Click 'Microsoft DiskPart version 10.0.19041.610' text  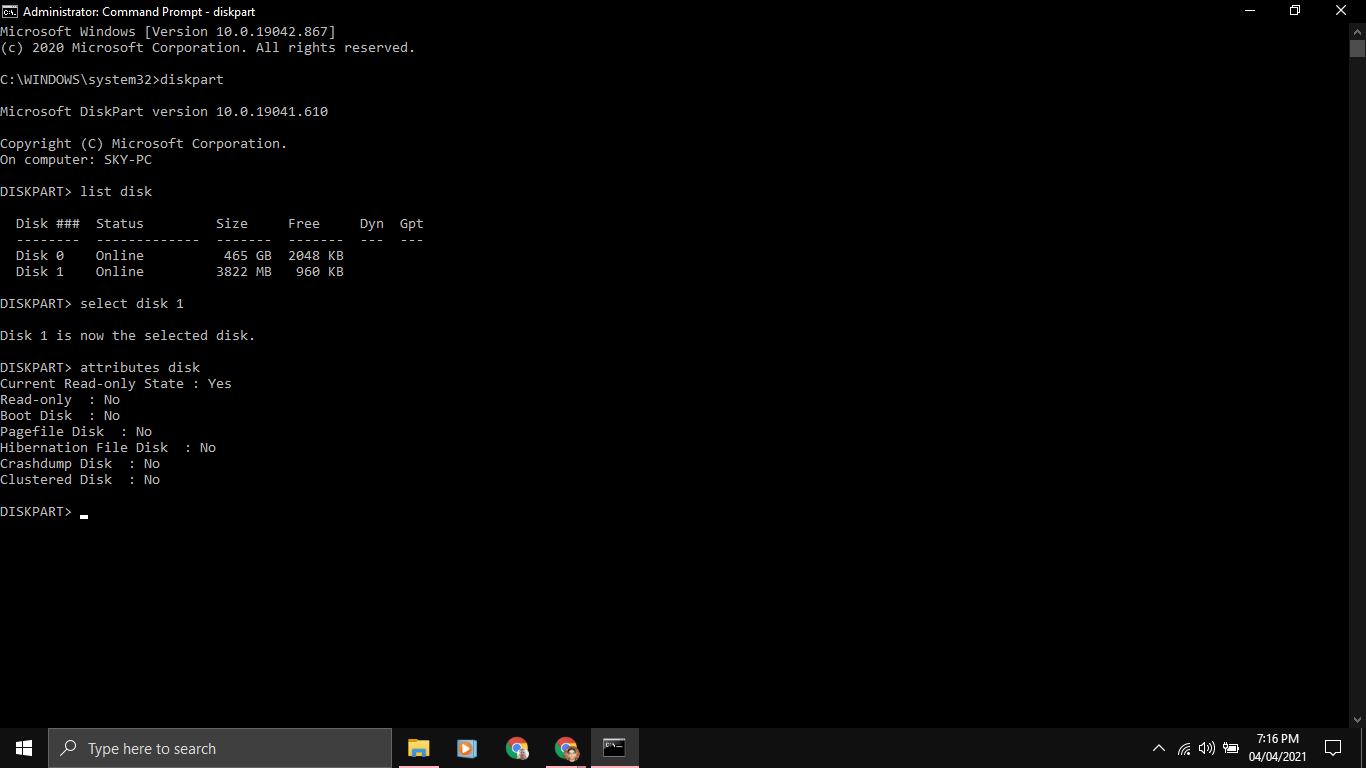pyautogui.click(x=164, y=112)
